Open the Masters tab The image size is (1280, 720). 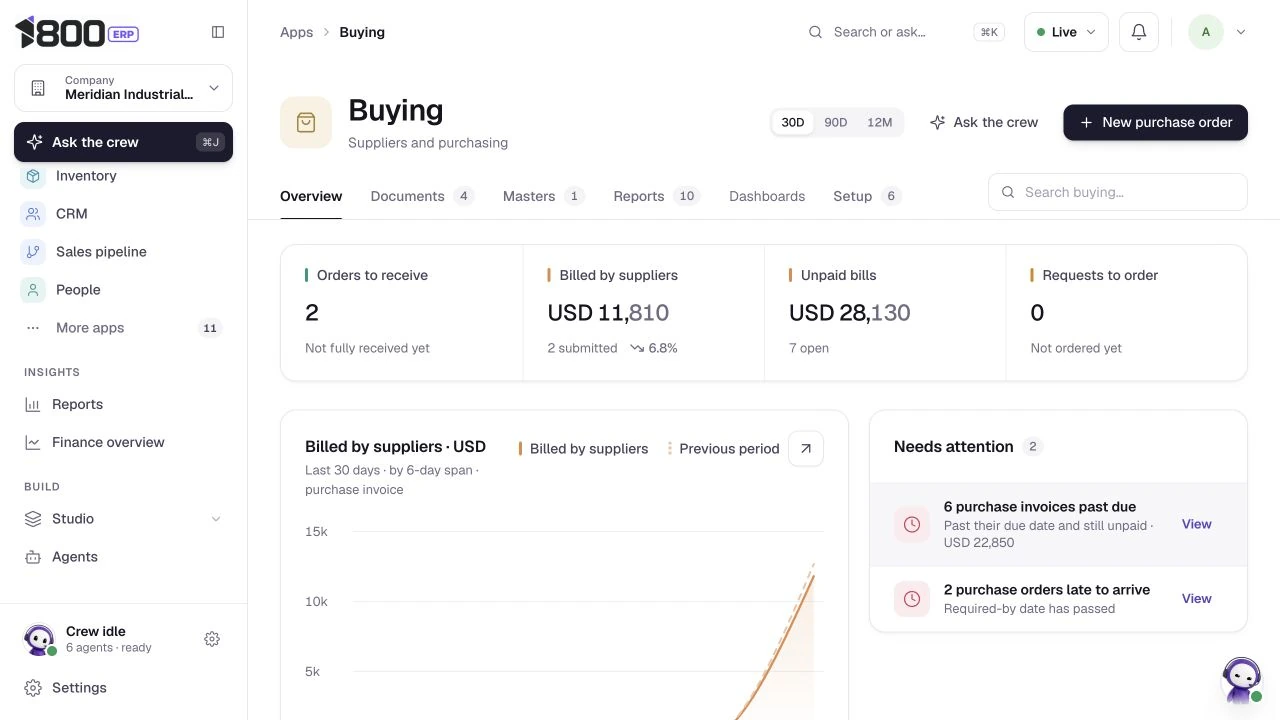pyautogui.click(x=544, y=196)
